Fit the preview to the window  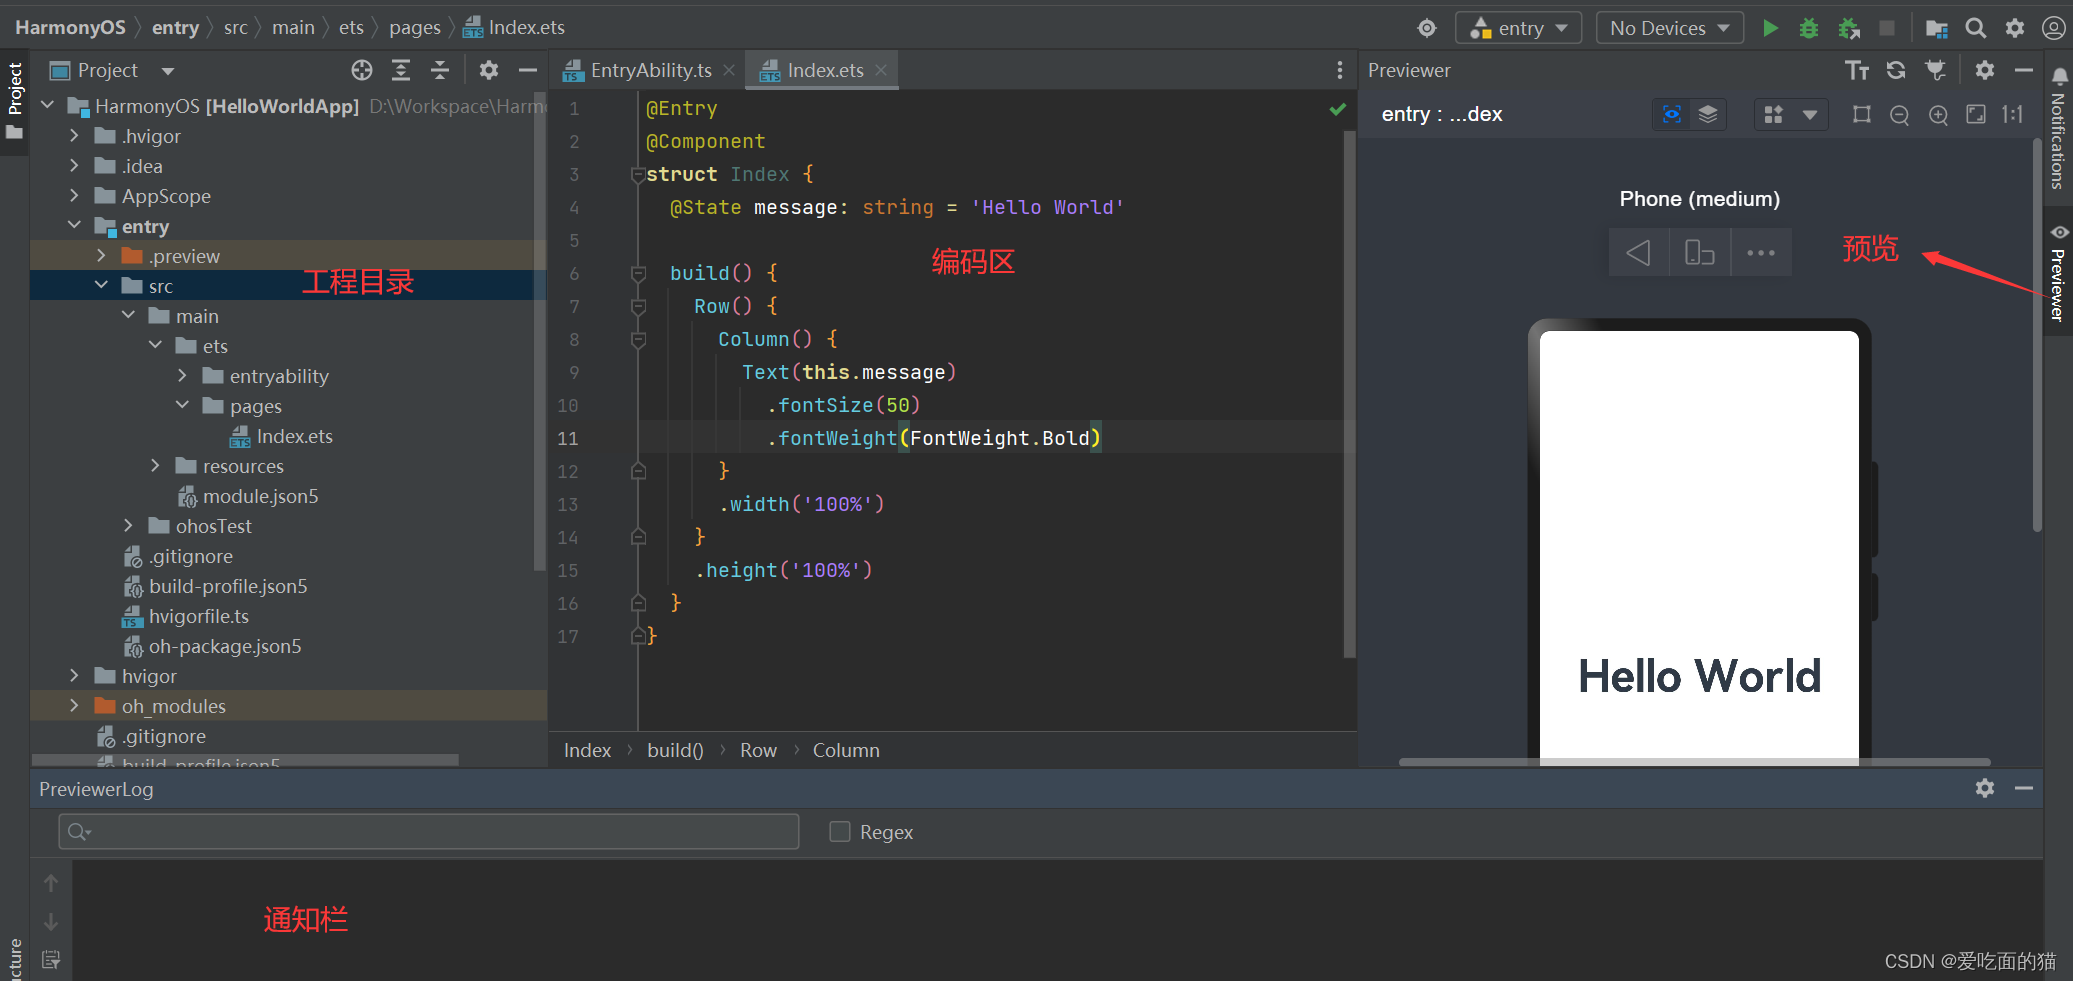tap(1976, 115)
